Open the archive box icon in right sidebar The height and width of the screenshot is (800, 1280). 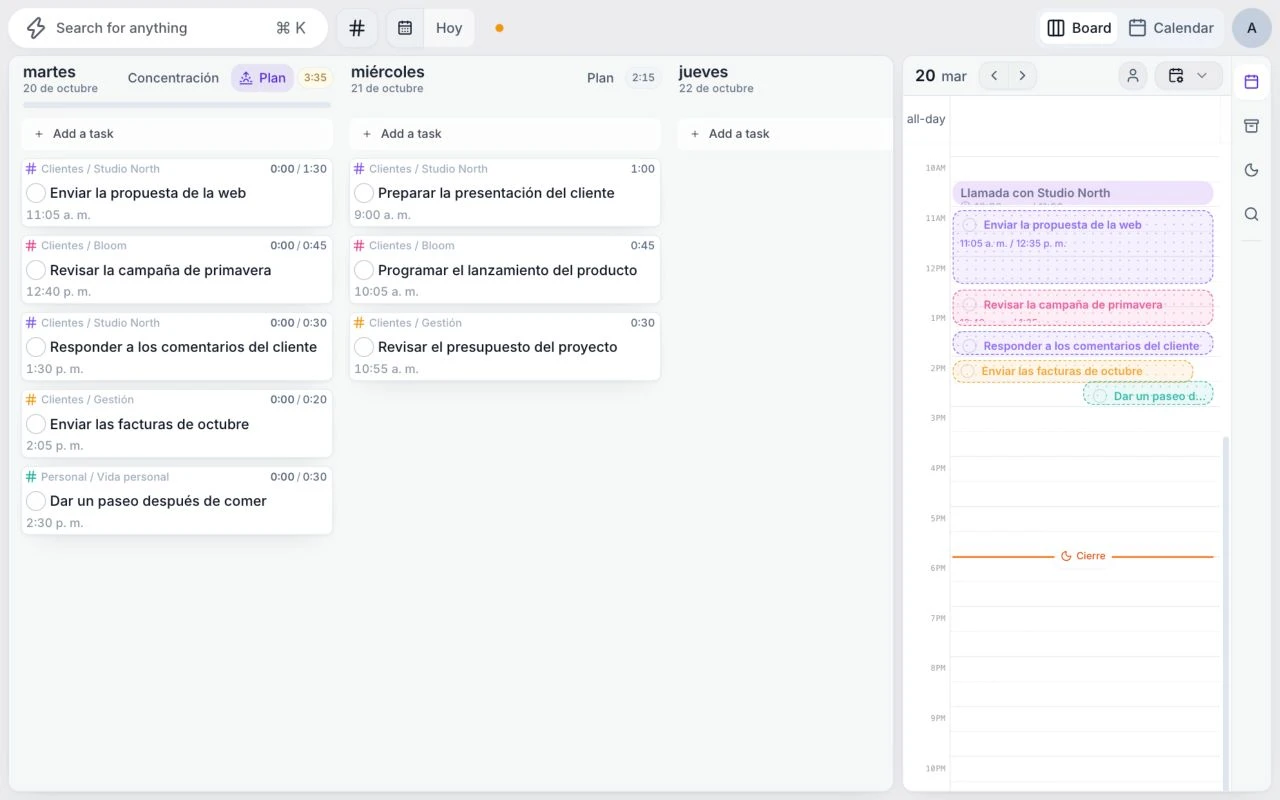pos(1251,126)
